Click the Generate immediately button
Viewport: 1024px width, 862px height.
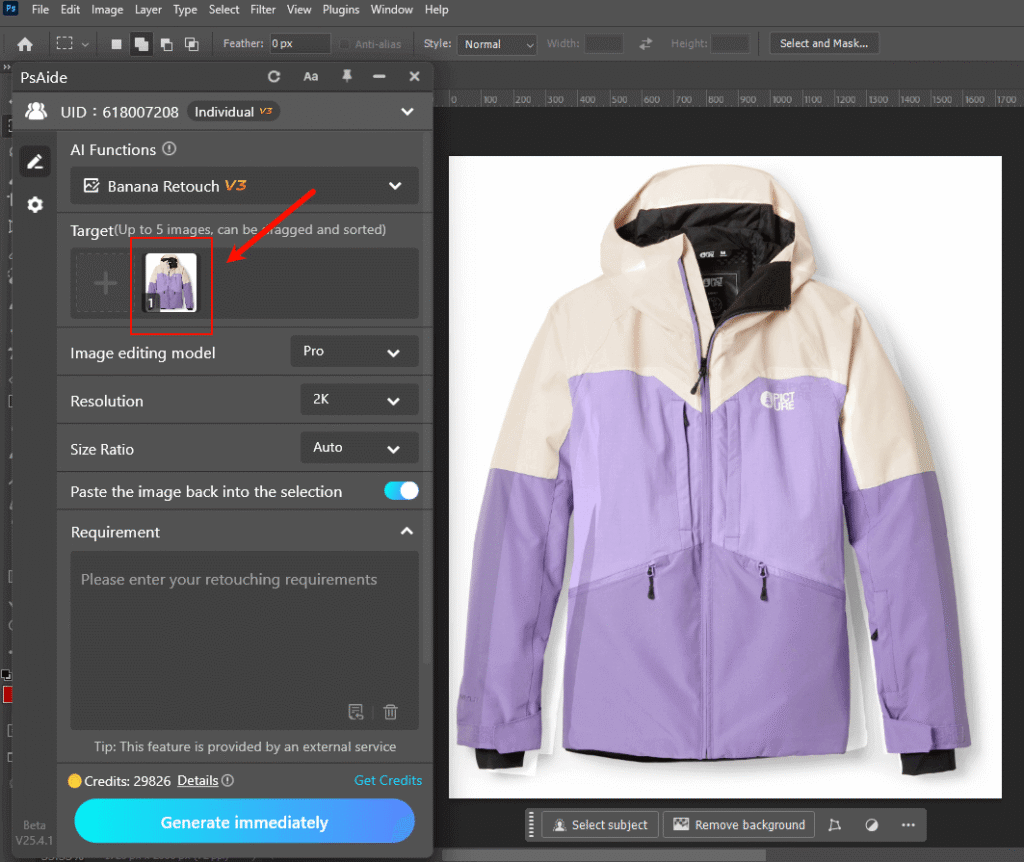244,821
